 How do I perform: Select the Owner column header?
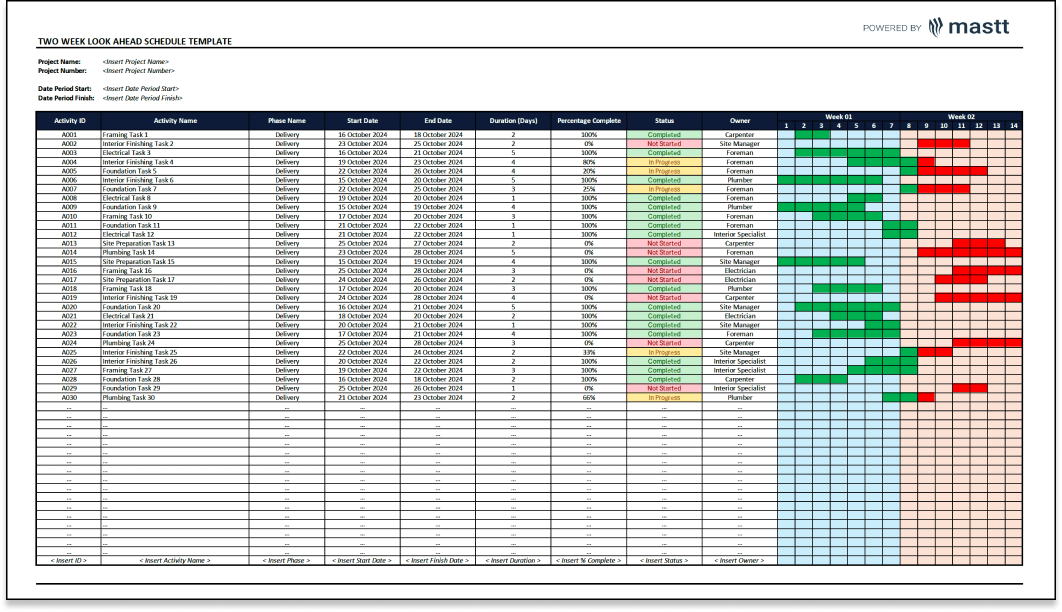click(740, 121)
